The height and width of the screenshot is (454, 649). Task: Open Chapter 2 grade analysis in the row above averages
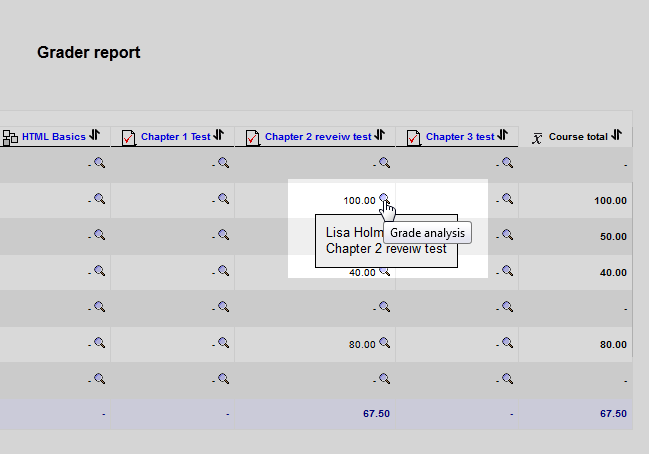tap(385, 379)
